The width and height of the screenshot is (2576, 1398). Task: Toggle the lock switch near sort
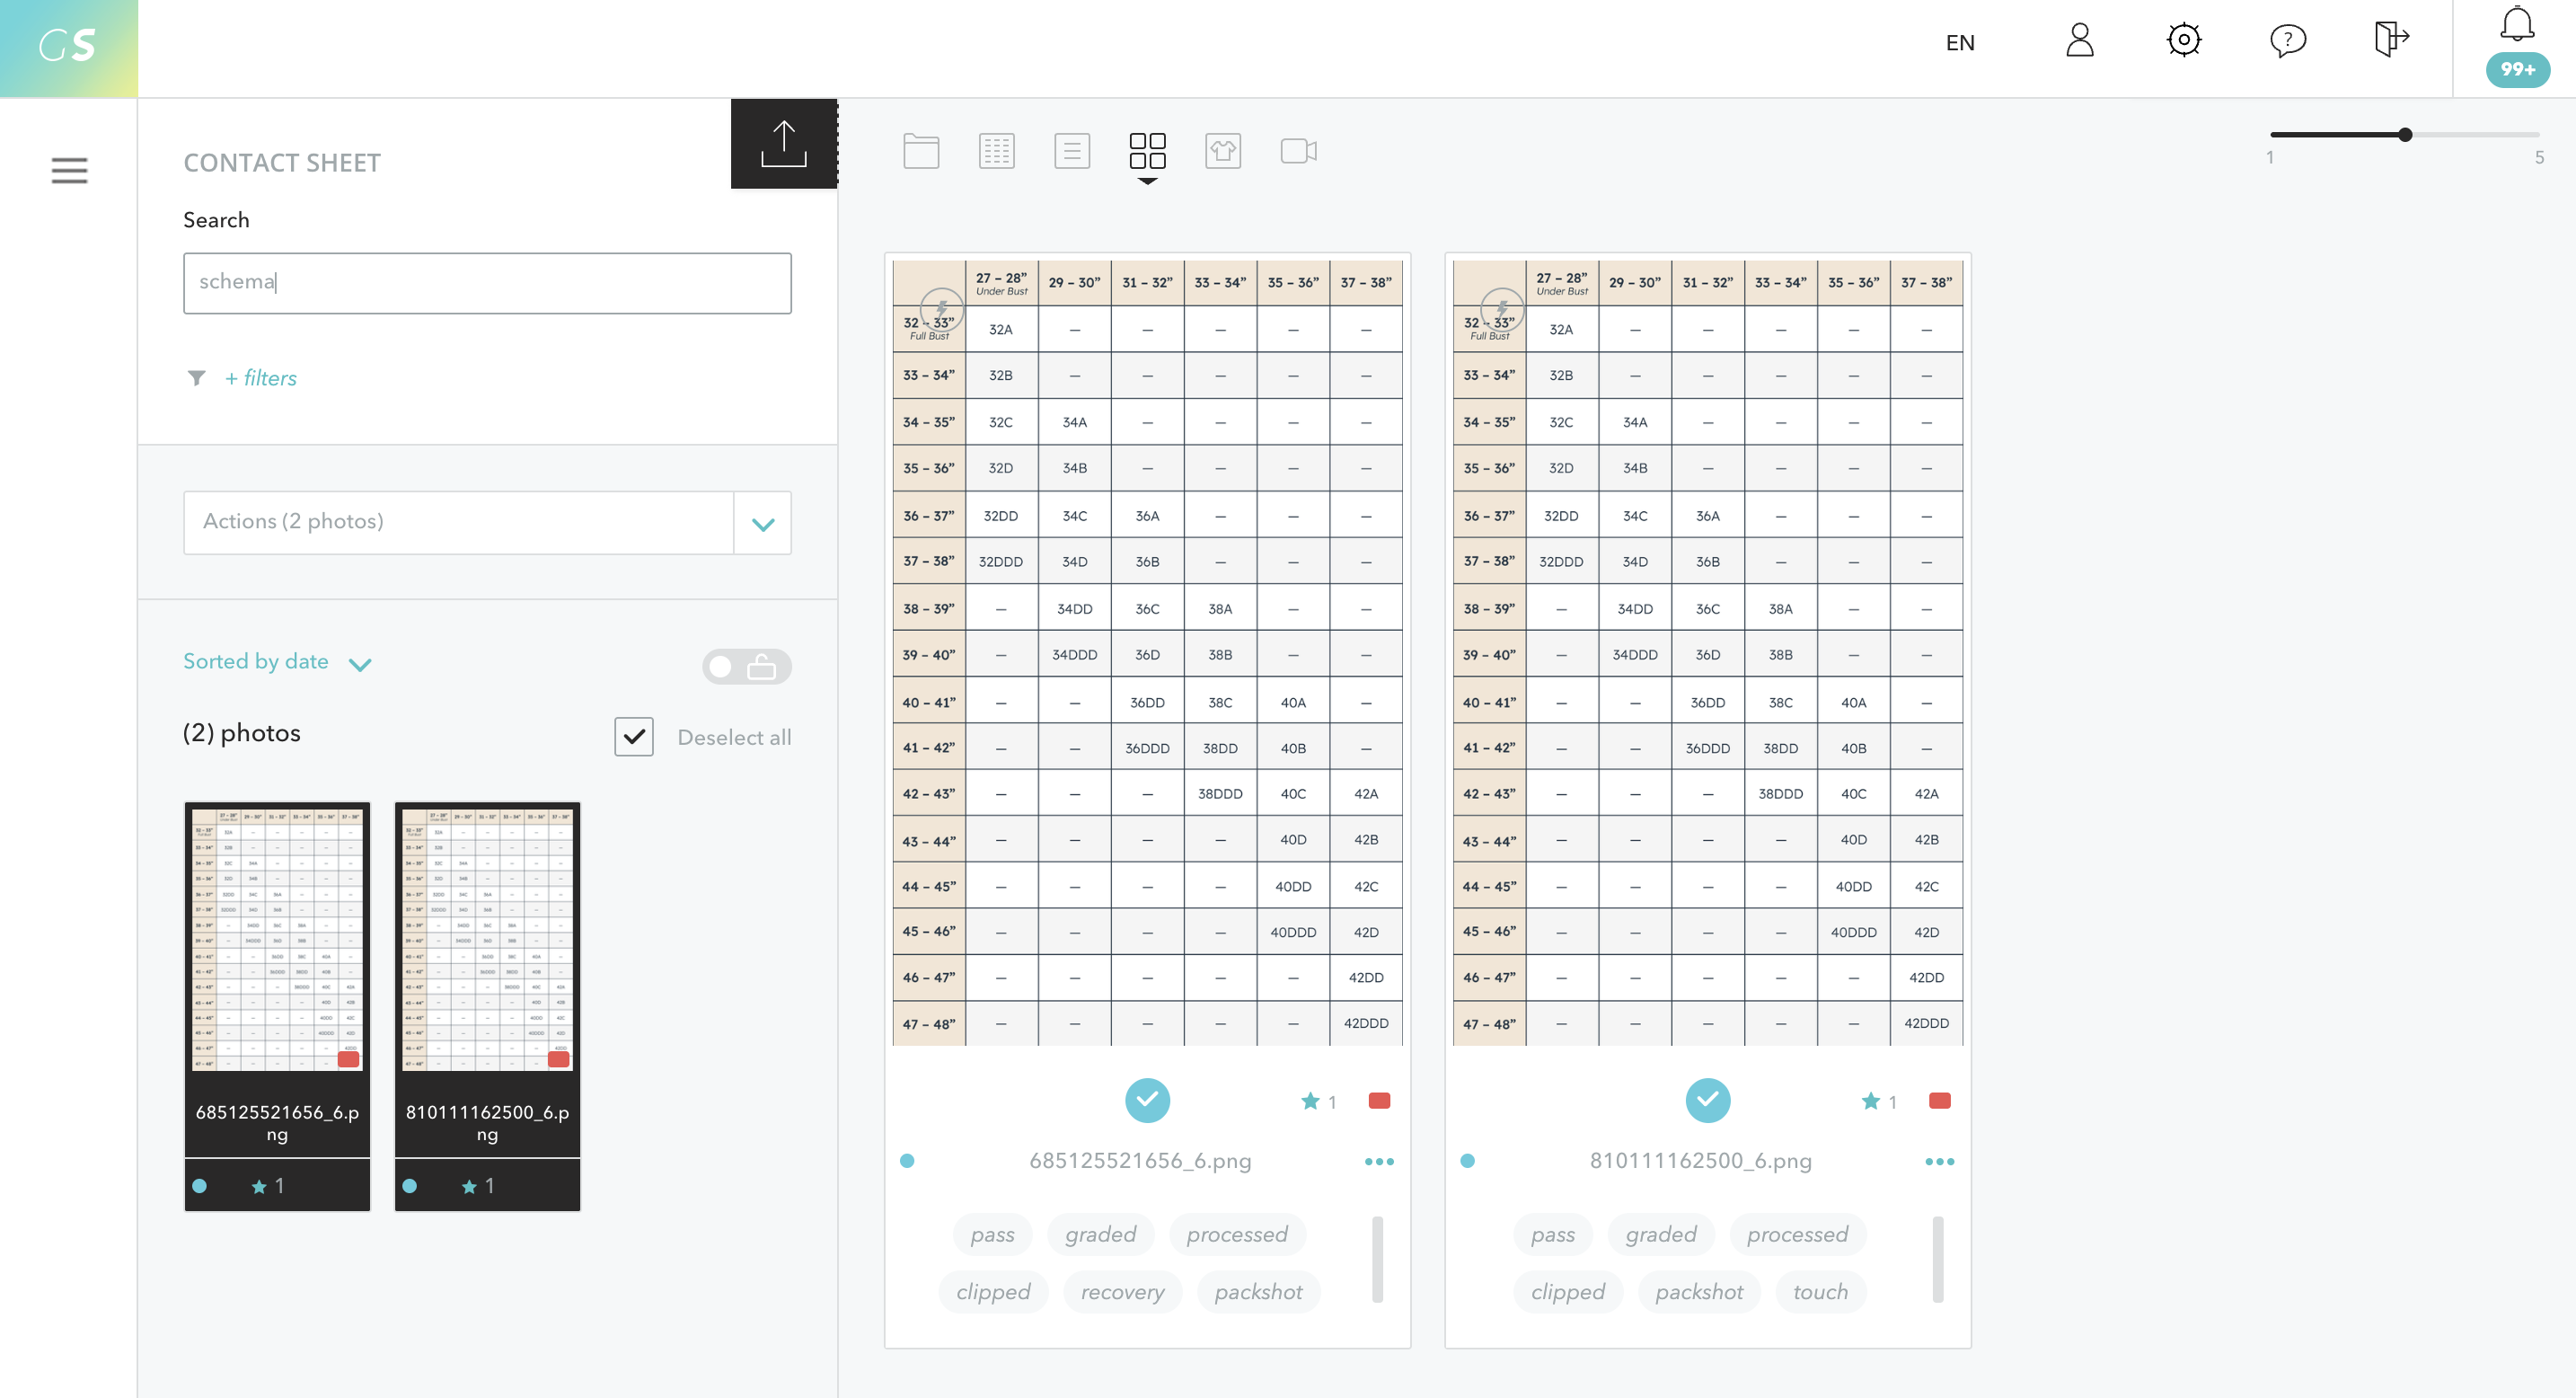(746, 667)
